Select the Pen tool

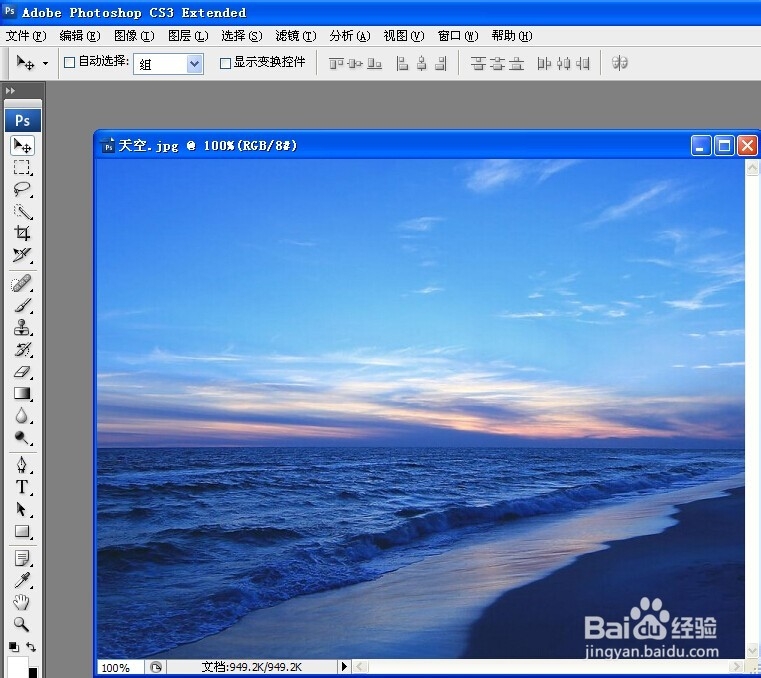click(x=22, y=465)
